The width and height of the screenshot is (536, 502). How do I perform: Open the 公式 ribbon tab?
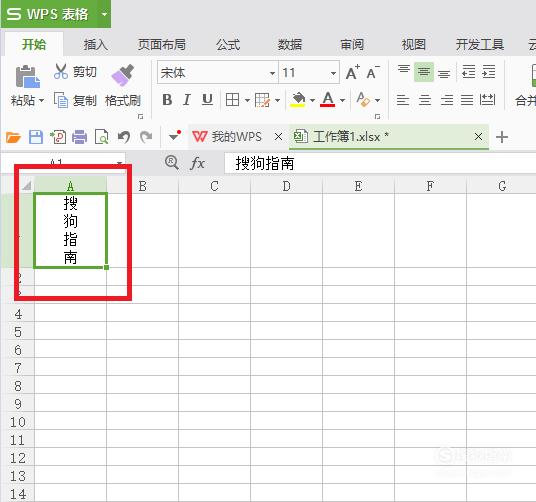[x=228, y=44]
